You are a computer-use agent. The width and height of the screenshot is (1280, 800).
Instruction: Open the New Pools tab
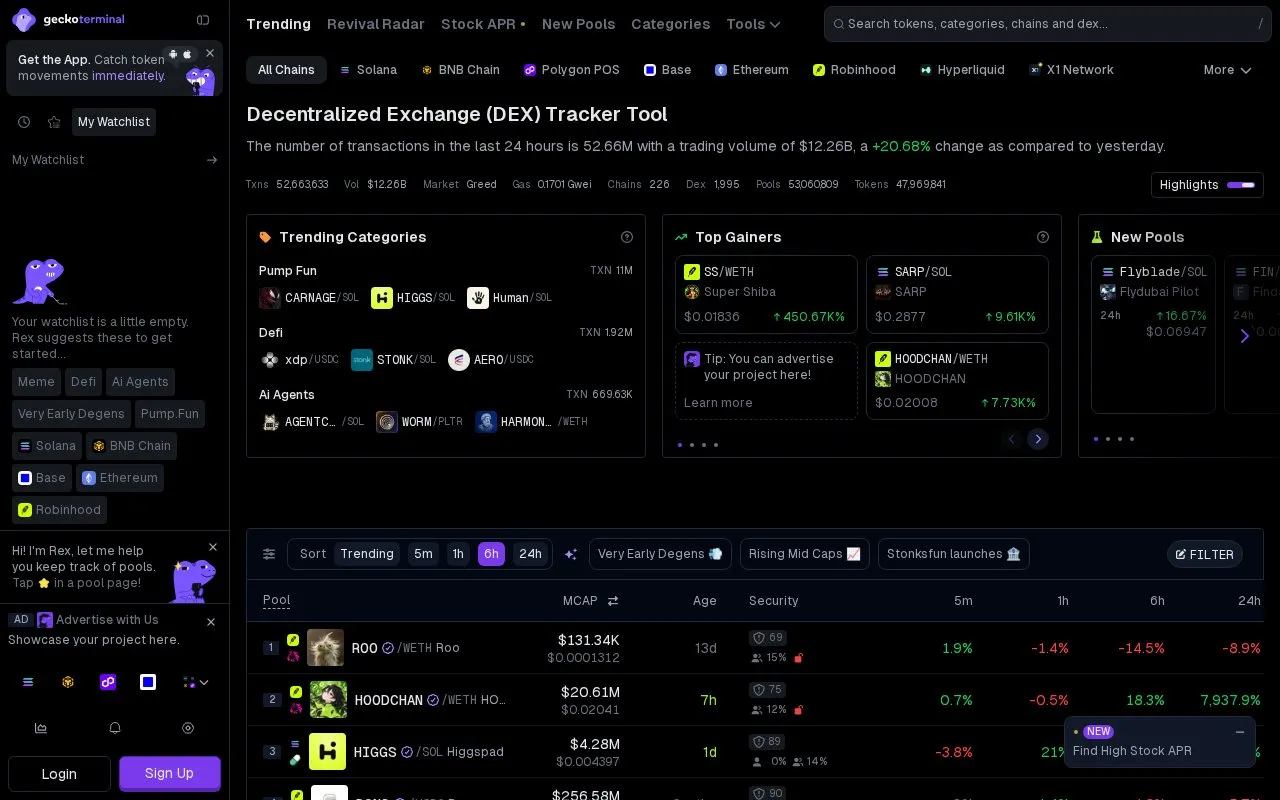578,24
